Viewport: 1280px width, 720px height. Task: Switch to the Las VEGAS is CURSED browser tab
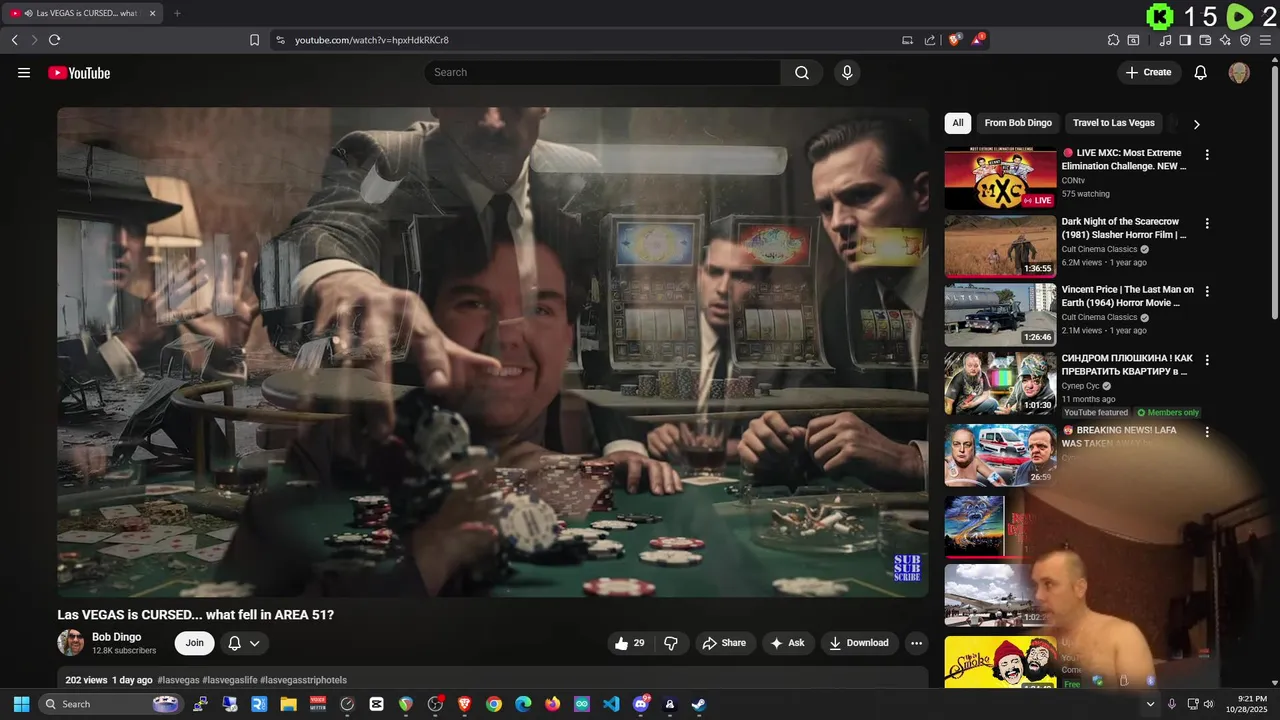[x=82, y=13]
